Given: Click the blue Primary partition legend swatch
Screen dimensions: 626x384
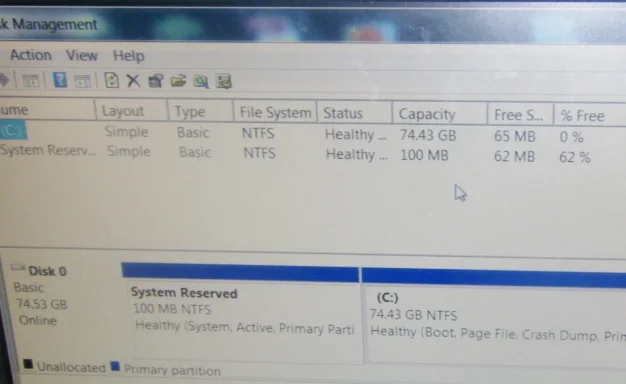Looking at the screenshot, I should 115,366.
